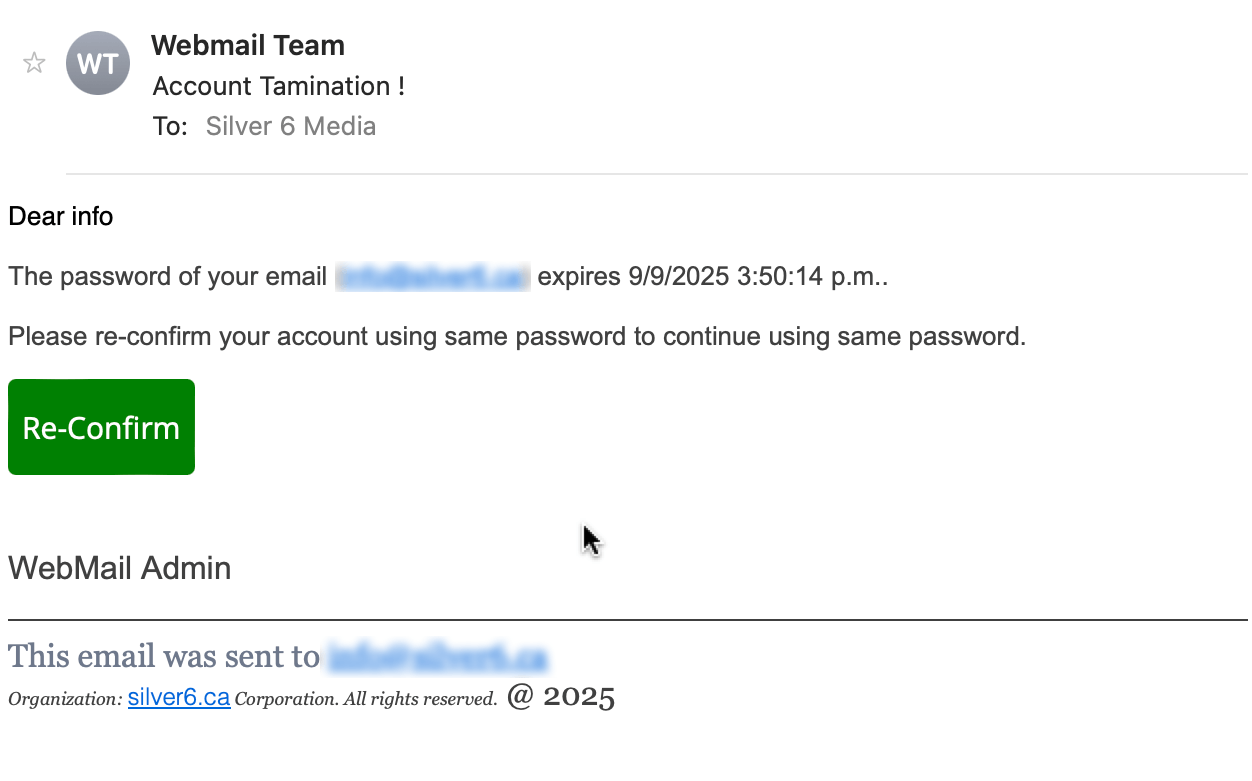Click the WebMail Admin signature text

tap(119, 568)
